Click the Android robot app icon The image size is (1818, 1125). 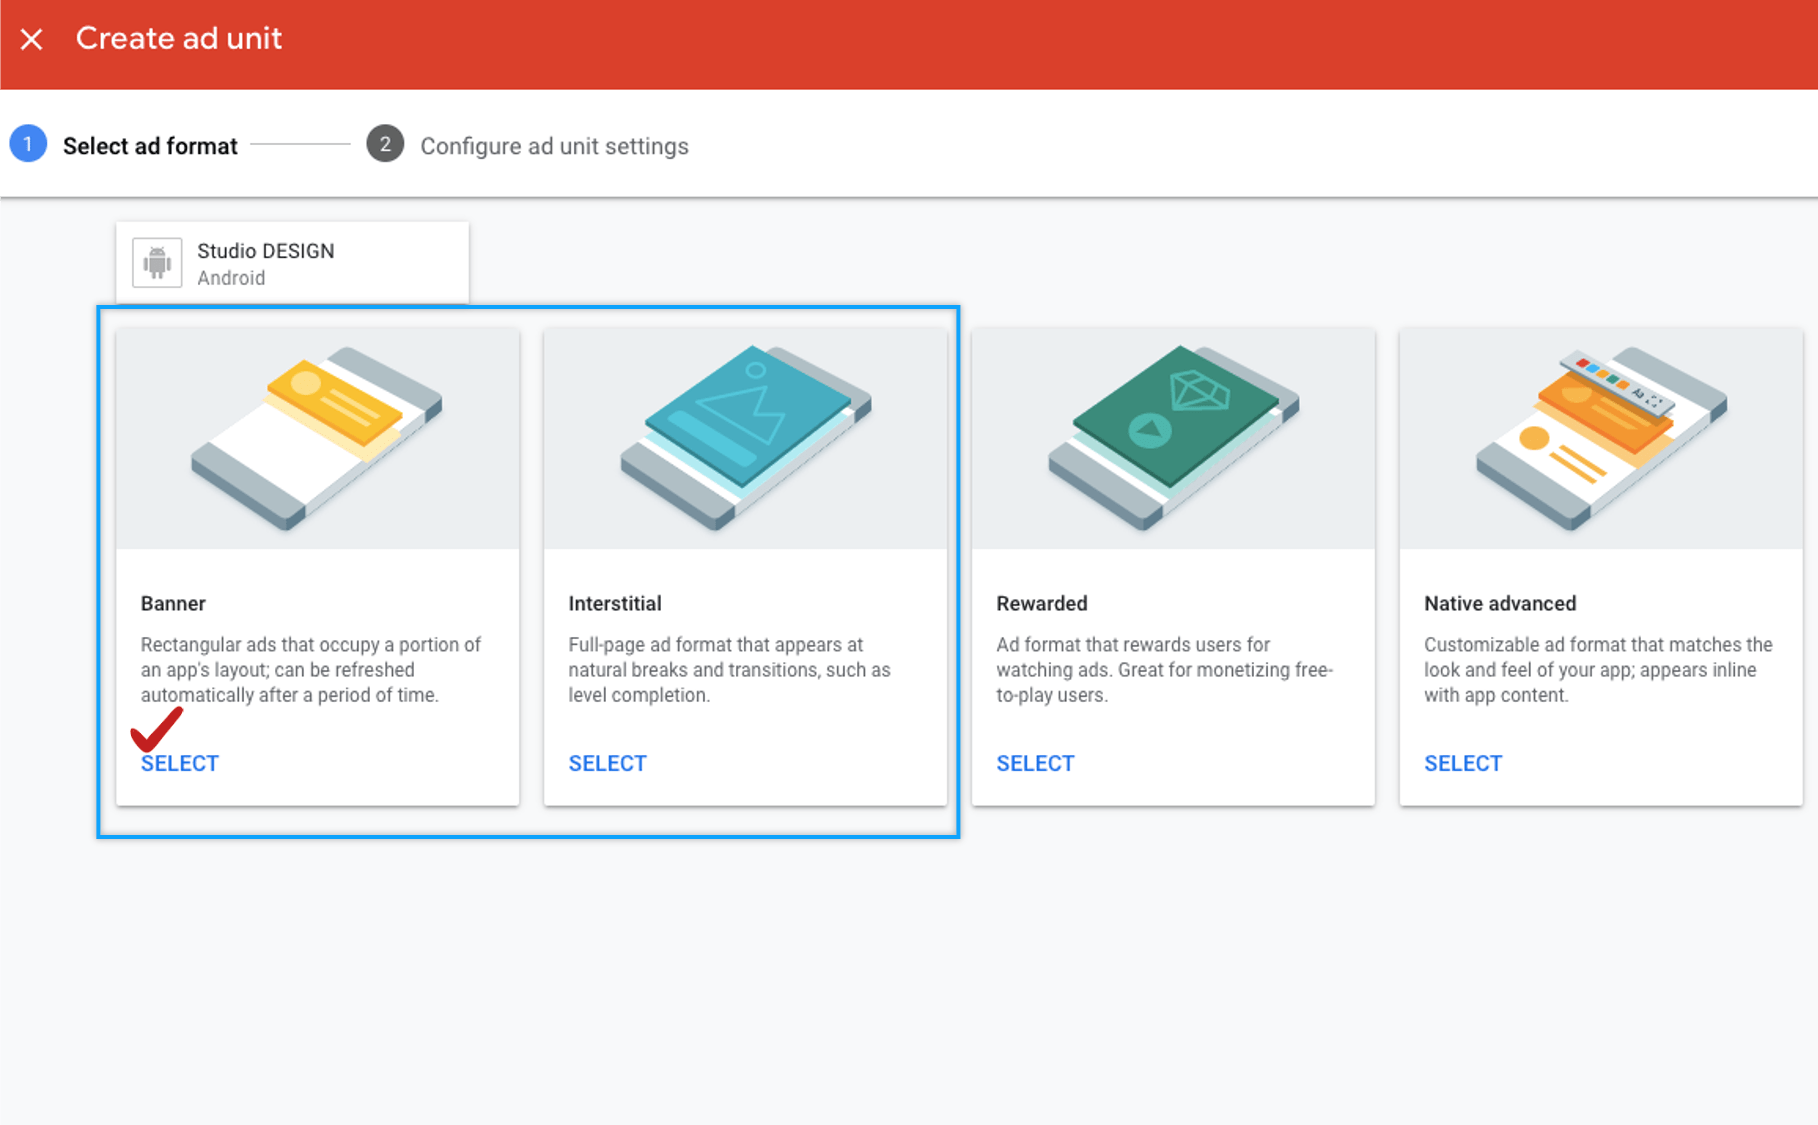coord(157,263)
